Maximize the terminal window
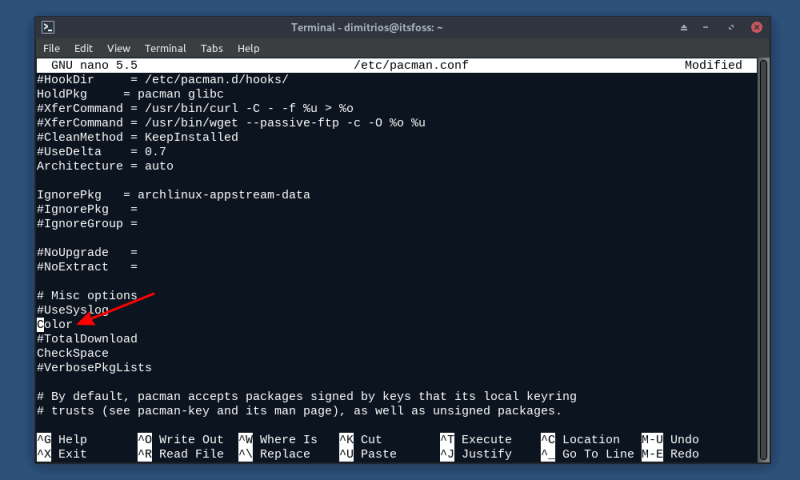 [732, 27]
